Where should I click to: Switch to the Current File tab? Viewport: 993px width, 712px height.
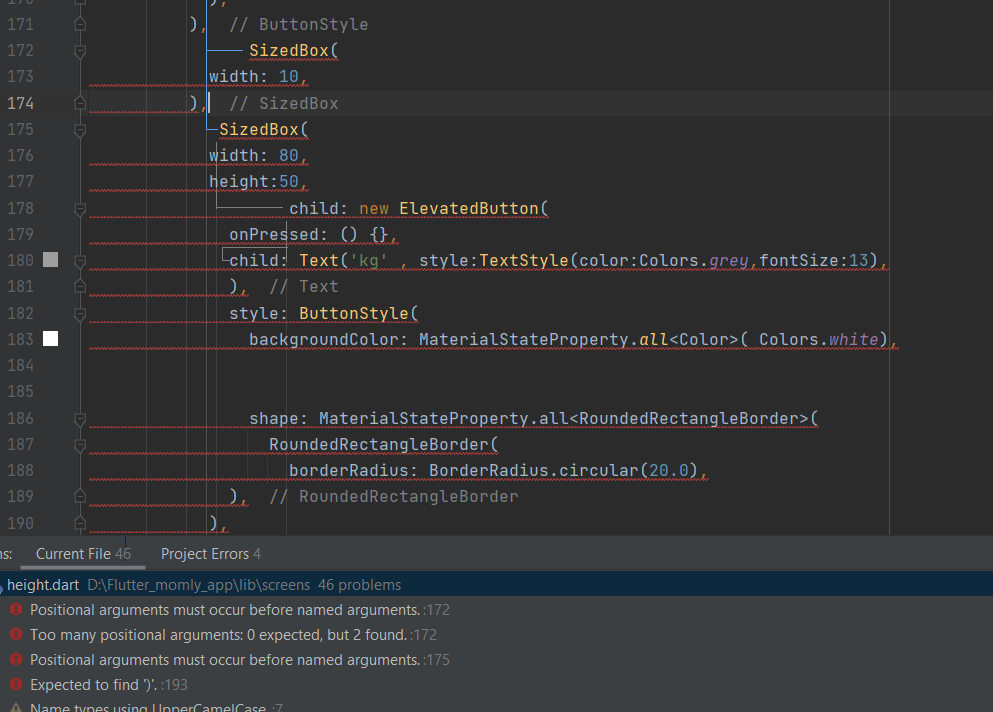tap(83, 554)
